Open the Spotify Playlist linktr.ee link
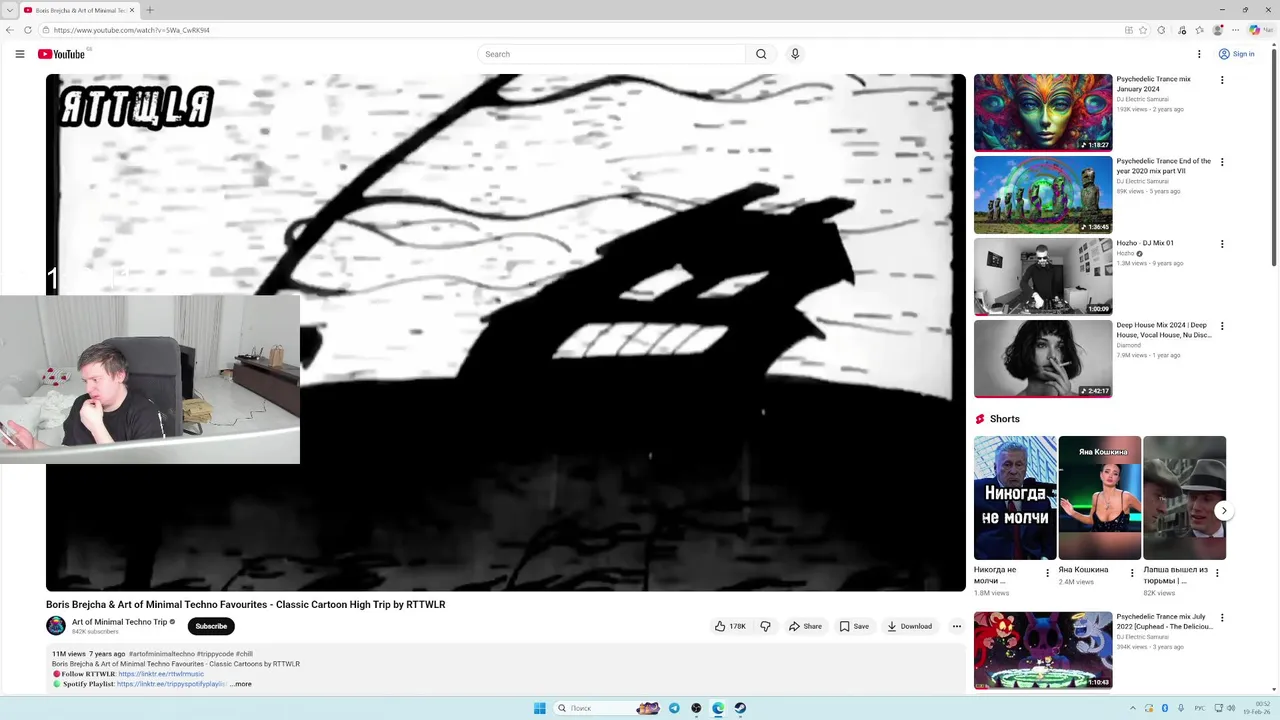The height and width of the screenshot is (720, 1280). tap(172, 684)
